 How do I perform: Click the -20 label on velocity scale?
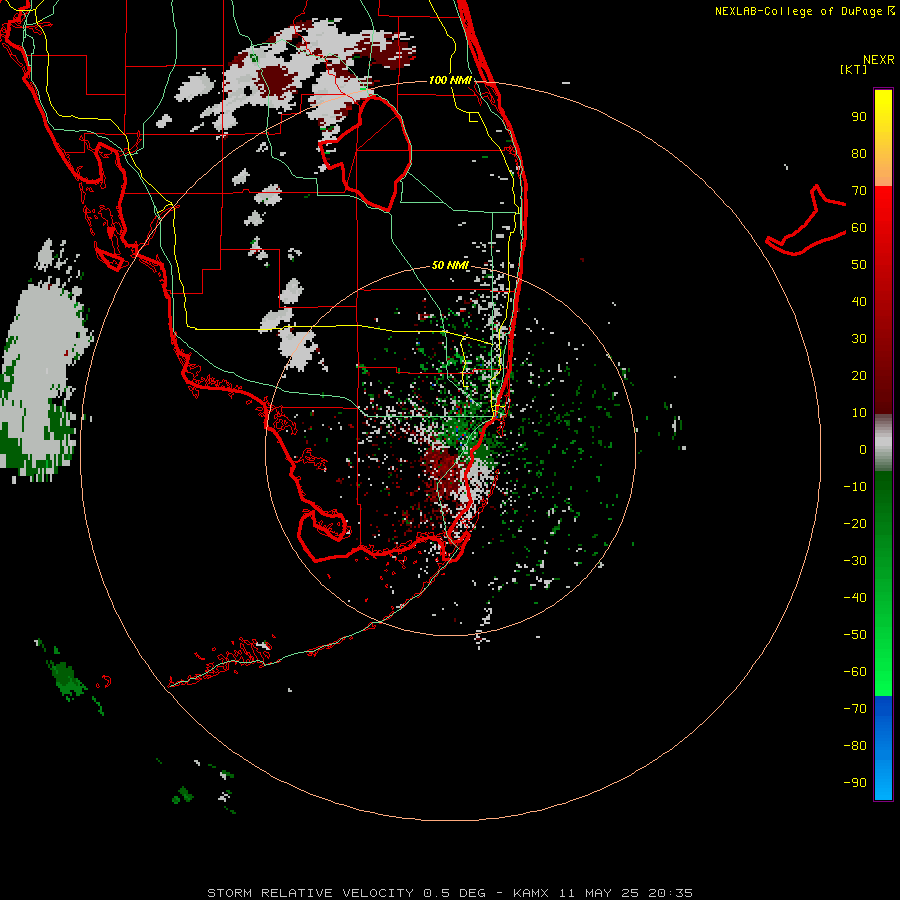(855, 524)
